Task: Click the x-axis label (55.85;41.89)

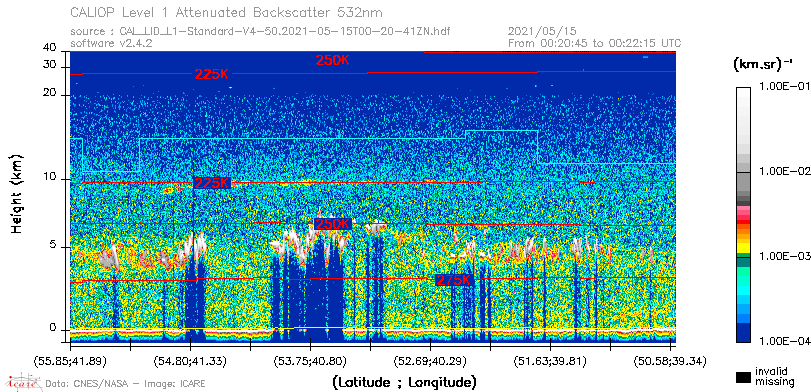Action: click(x=70, y=360)
